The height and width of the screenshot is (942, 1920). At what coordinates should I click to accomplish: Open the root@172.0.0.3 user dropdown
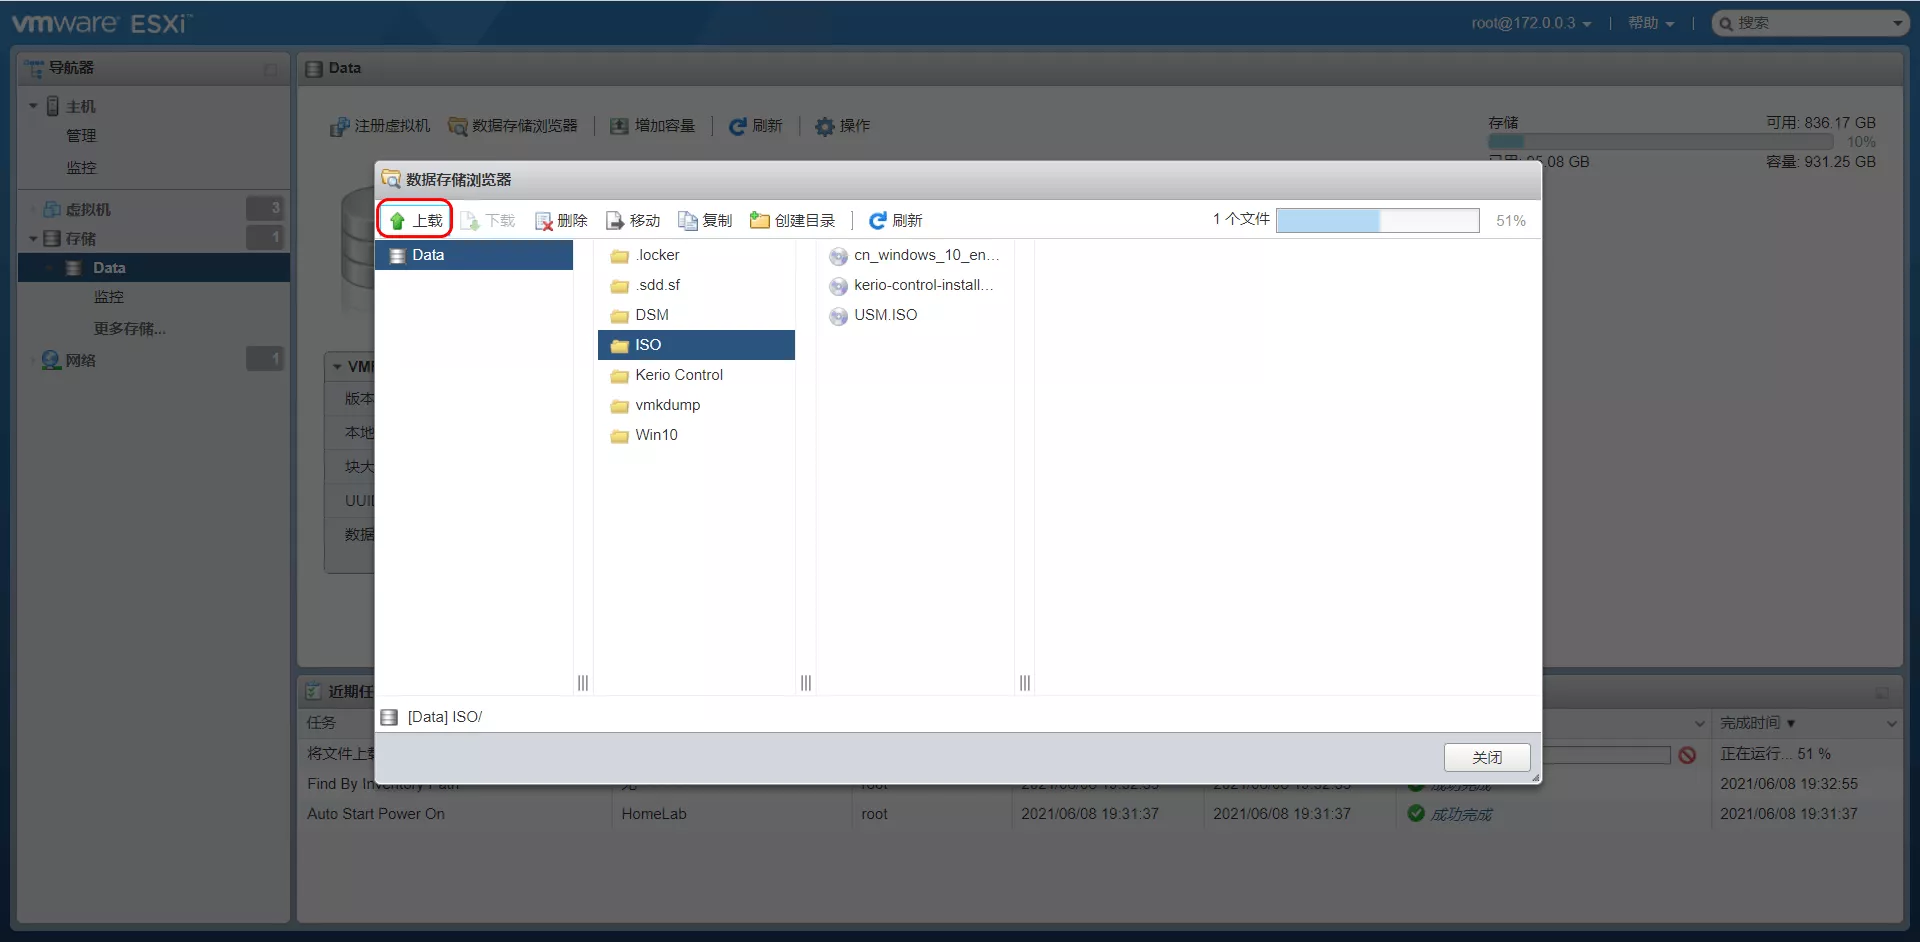coord(1530,23)
